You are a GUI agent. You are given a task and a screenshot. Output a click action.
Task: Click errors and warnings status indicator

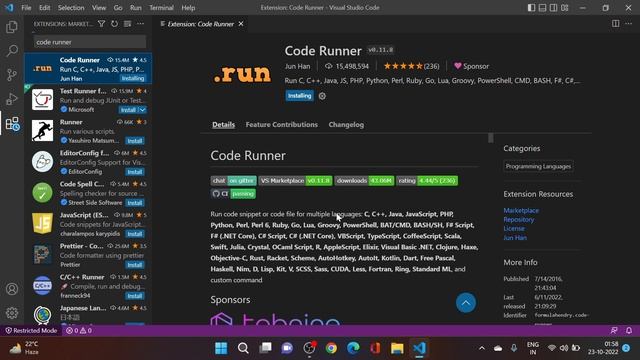coord(79,331)
